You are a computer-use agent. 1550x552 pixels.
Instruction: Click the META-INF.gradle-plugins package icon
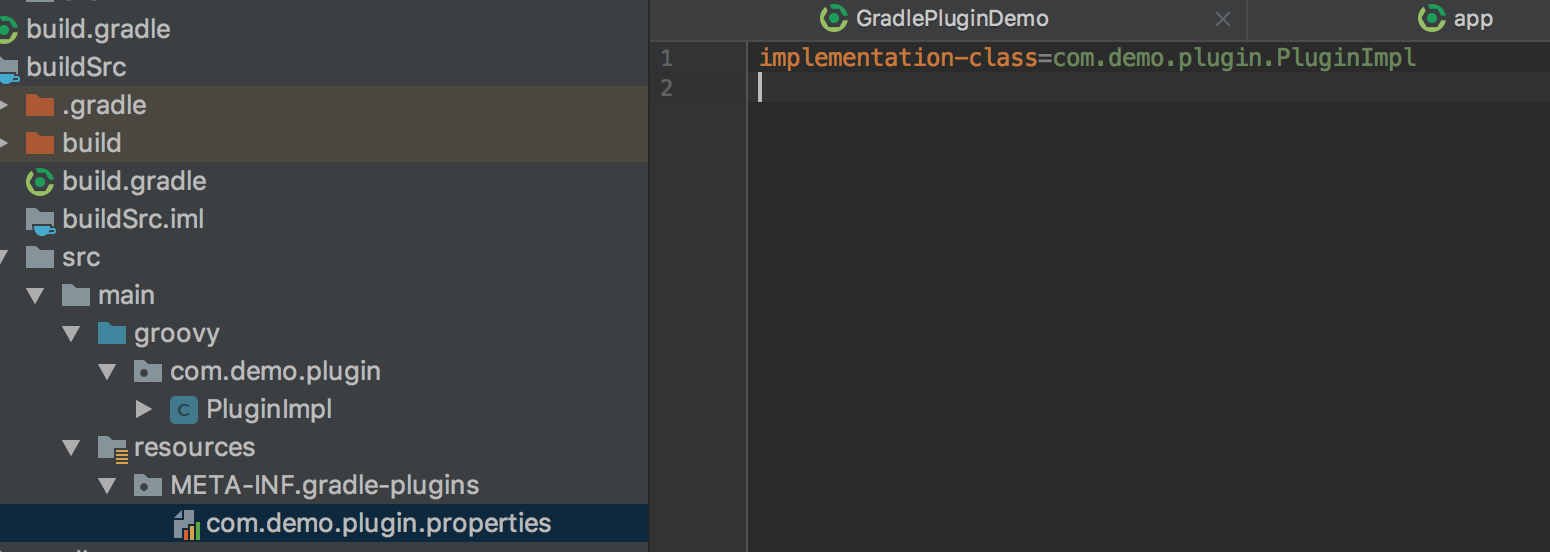148,486
